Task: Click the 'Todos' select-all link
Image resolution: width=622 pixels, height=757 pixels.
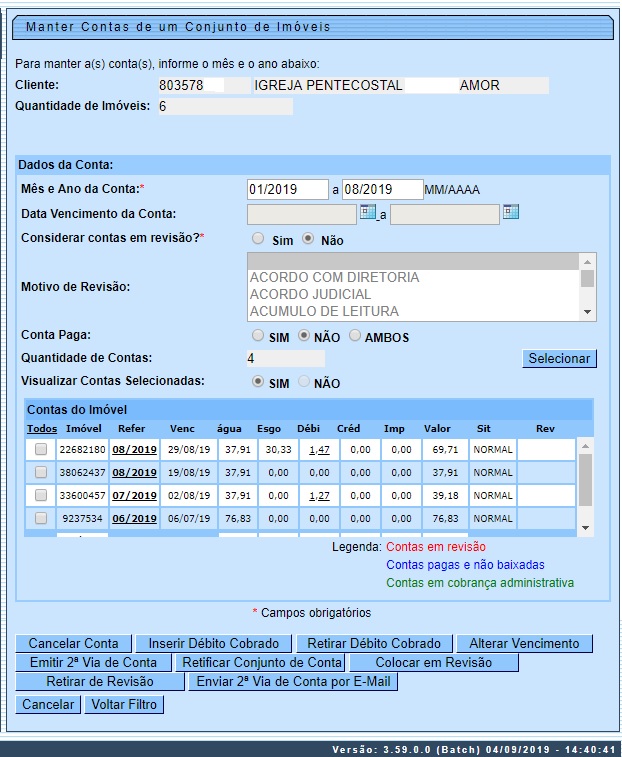Action: [41, 428]
